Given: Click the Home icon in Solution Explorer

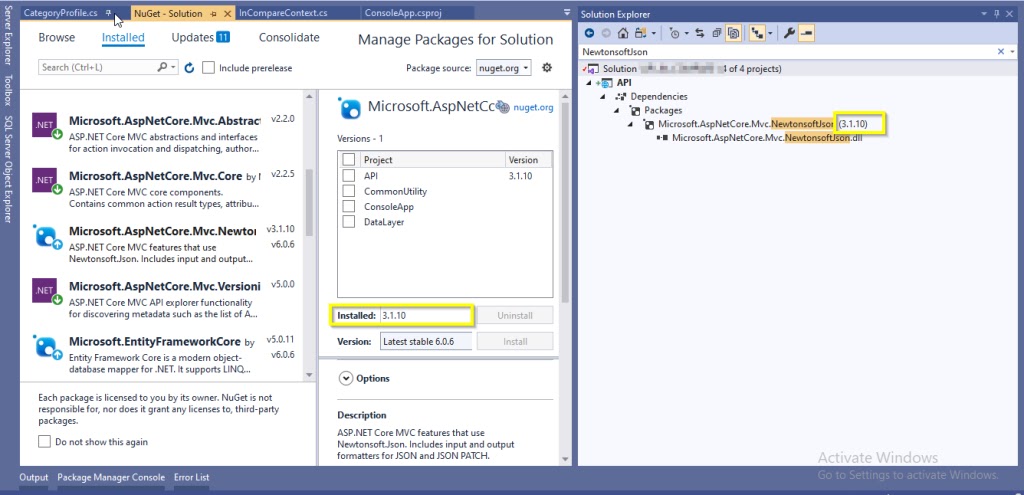Looking at the screenshot, I should 623,33.
